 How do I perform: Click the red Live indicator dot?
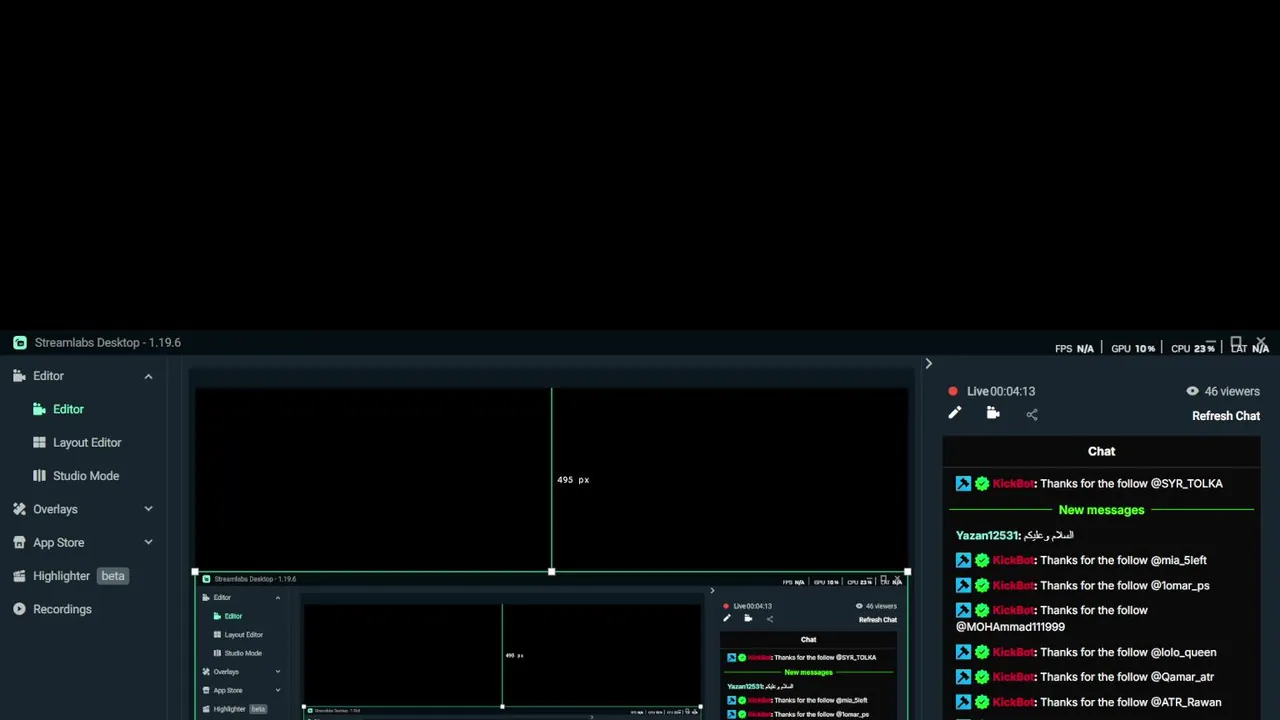coord(953,391)
